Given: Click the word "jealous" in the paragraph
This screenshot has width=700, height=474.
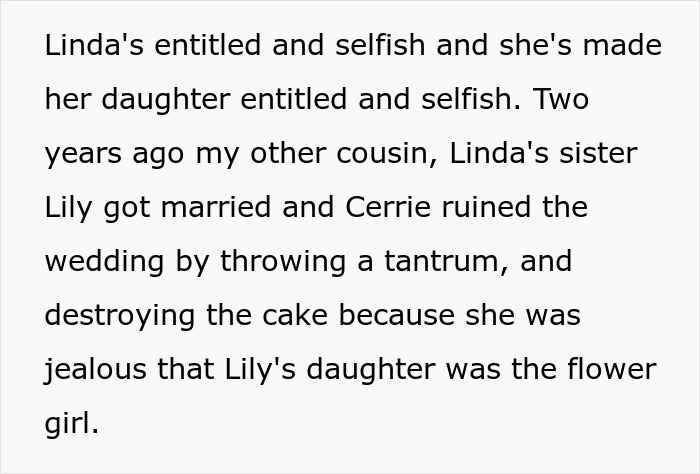Looking at the screenshot, I should pyautogui.click(x=96, y=370).
